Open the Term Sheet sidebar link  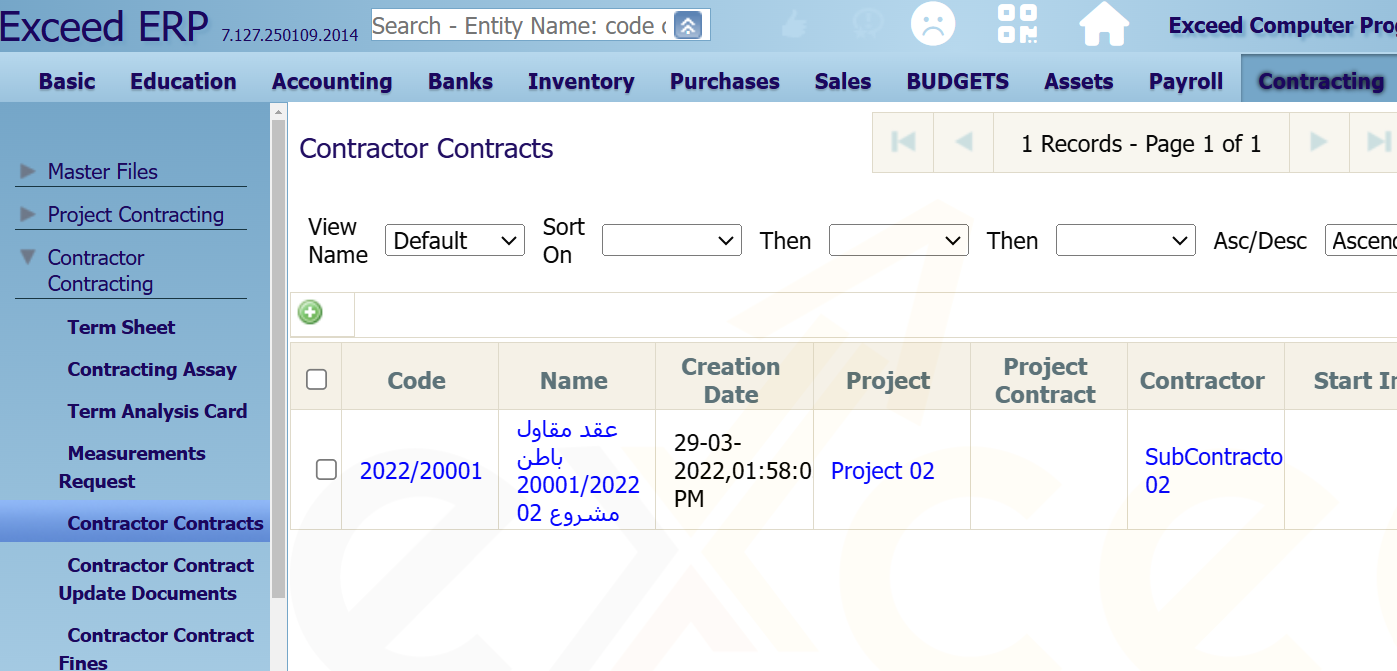pos(121,327)
